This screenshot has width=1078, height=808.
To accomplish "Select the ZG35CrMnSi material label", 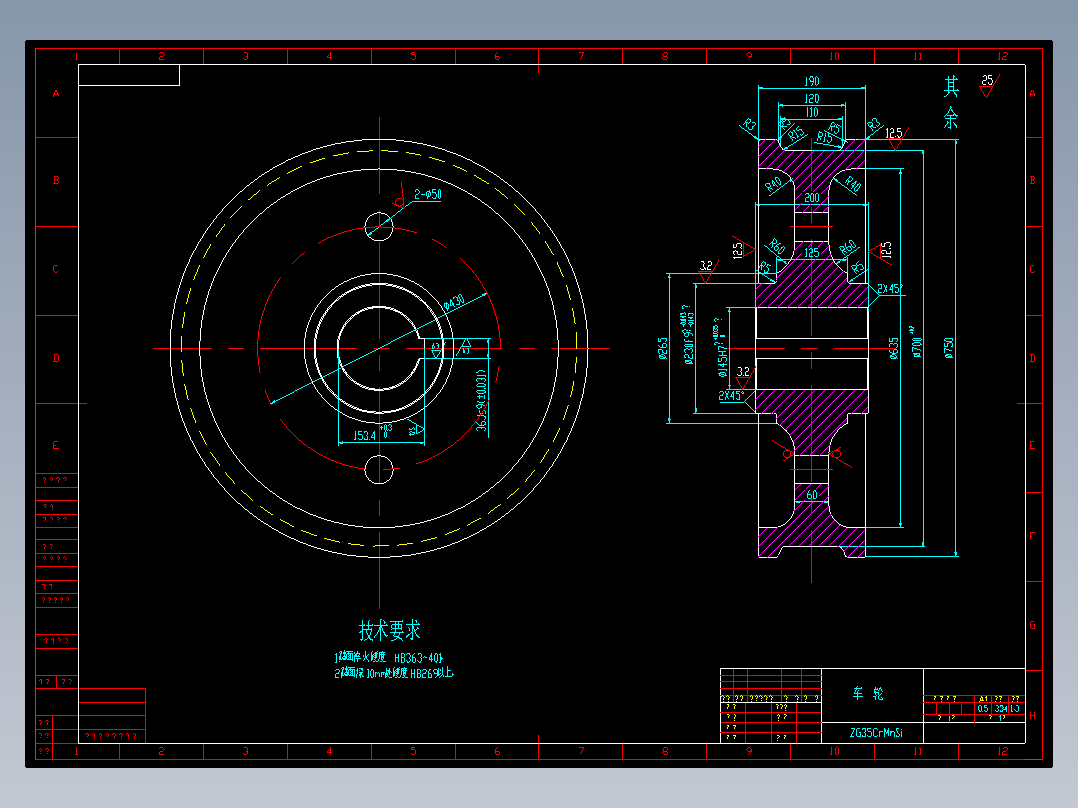I will point(876,733).
